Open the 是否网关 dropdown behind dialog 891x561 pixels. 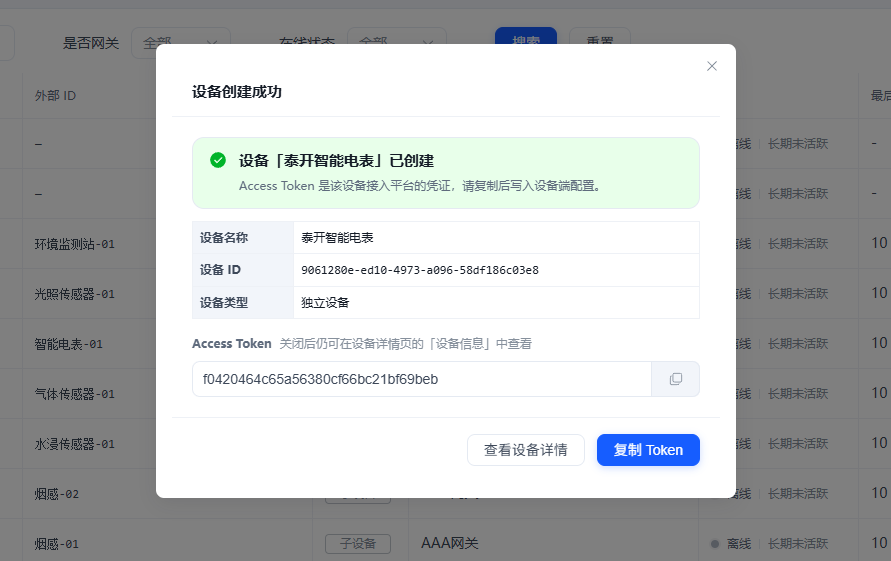pos(181,43)
